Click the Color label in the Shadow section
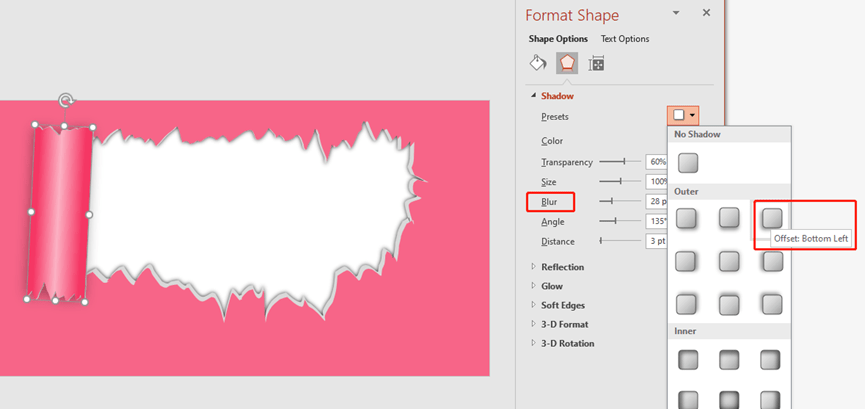Viewport: 865px width, 409px height. coord(552,141)
